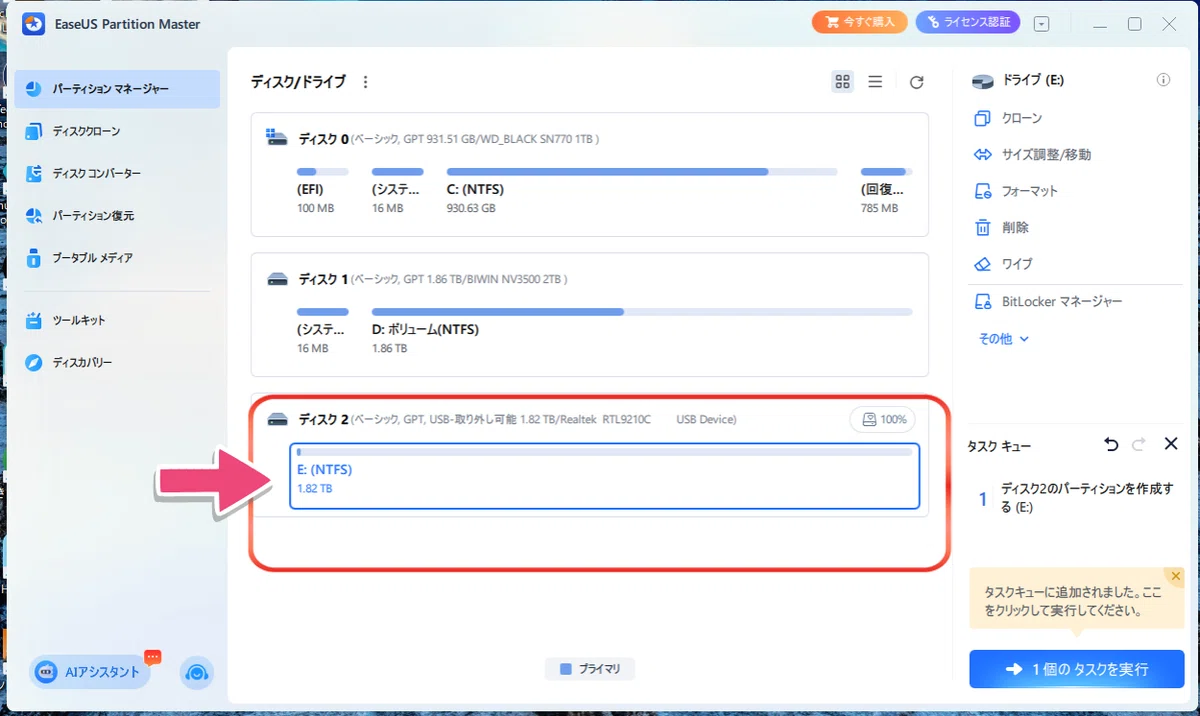Undo the last queued task
The height and width of the screenshot is (716, 1200).
click(1111, 444)
